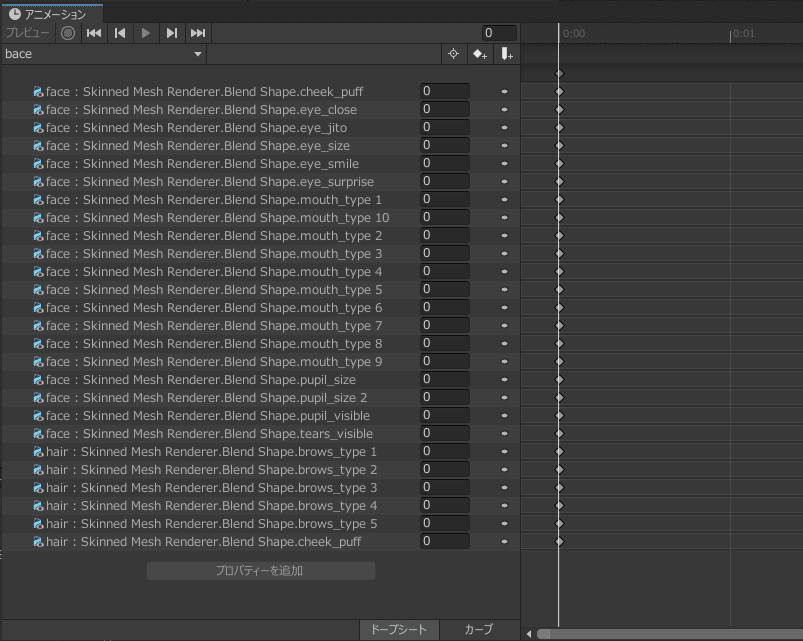
Task: Click the mesh renderer icon beside eye_smile
Action: point(38,163)
